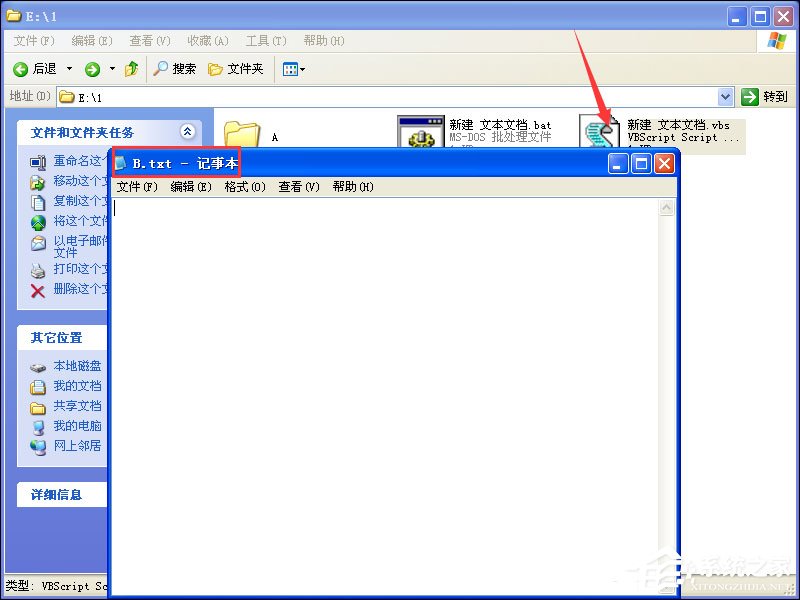Select 新建 文本文档.bat file icon
Viewport: 800px width, 600px height.
pyautogui.click(x=421, y=132)
